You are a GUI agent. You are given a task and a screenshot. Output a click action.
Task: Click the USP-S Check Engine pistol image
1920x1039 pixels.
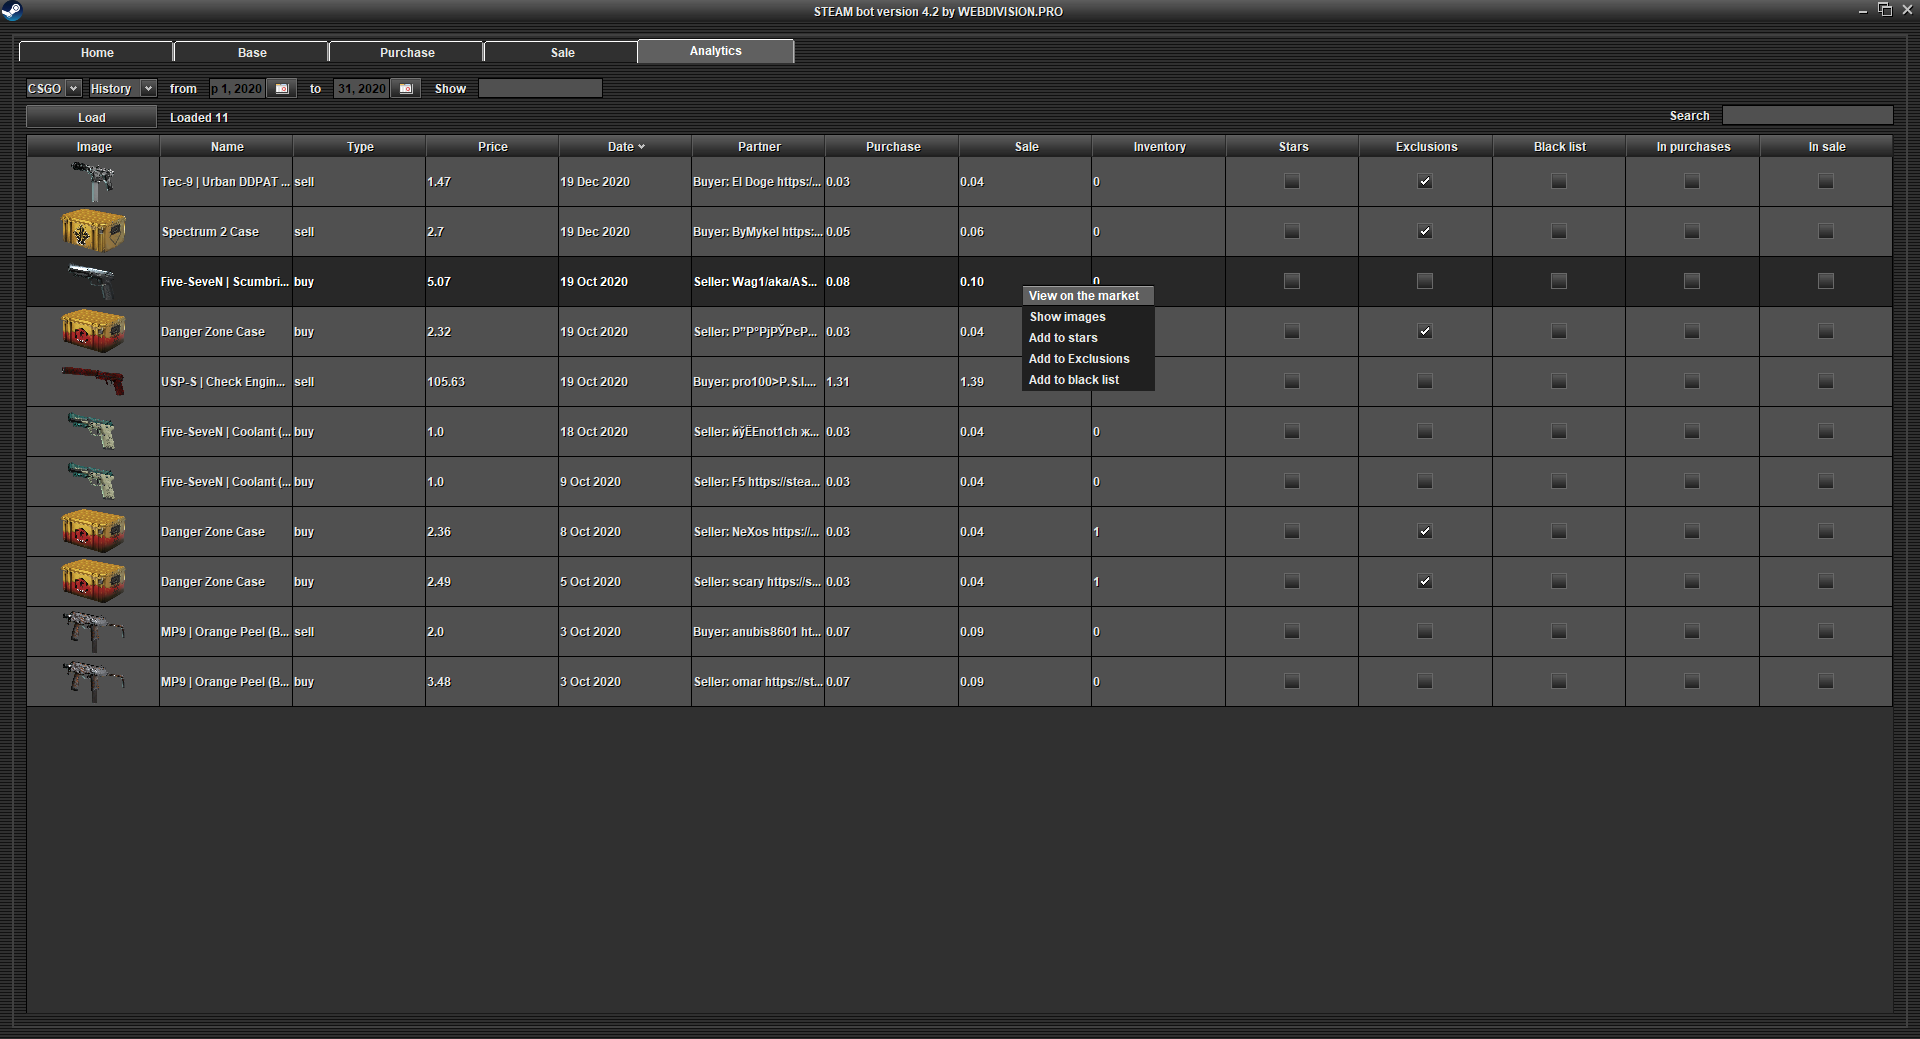(93, 382)
